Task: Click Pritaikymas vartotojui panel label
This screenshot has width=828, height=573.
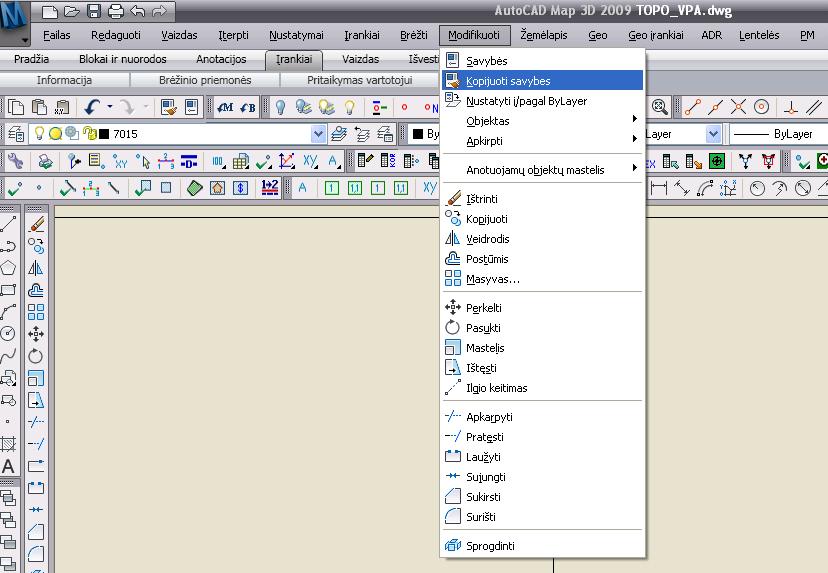Action: click(x=360, y=80)
